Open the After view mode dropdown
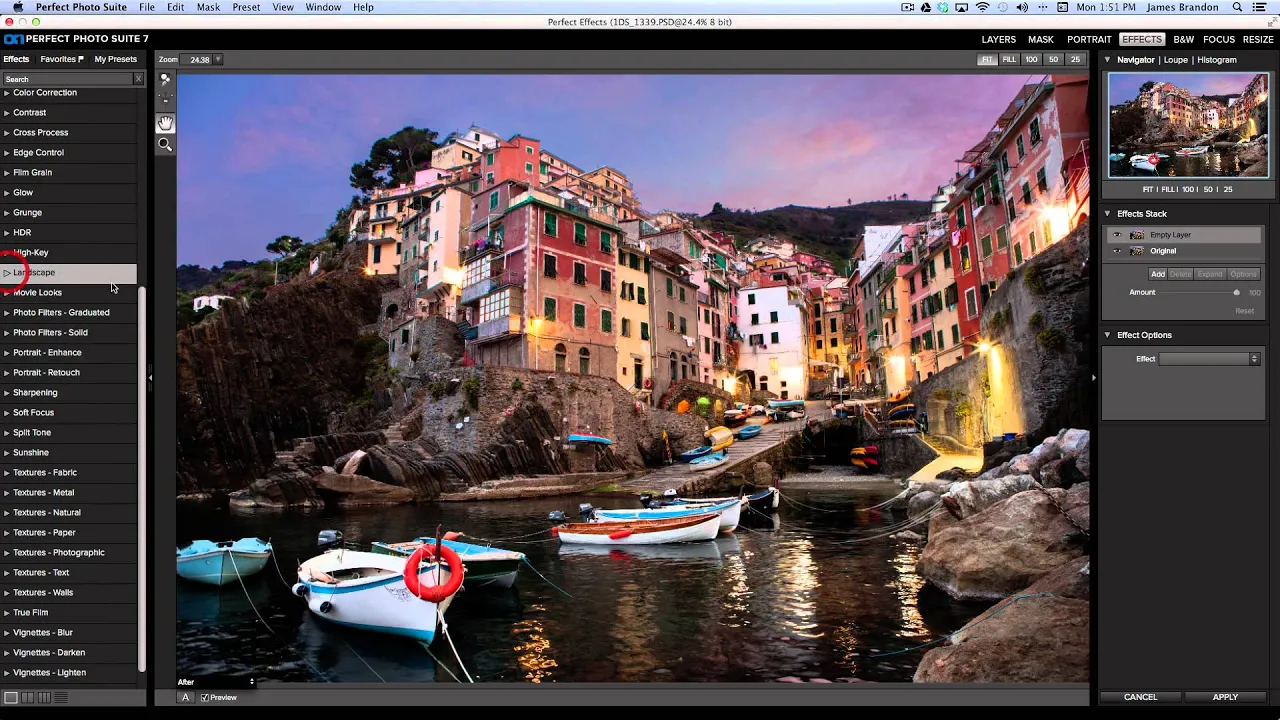Image resolution: width=1280 pixels, height=720 pixels. click(x=216, y=682)
